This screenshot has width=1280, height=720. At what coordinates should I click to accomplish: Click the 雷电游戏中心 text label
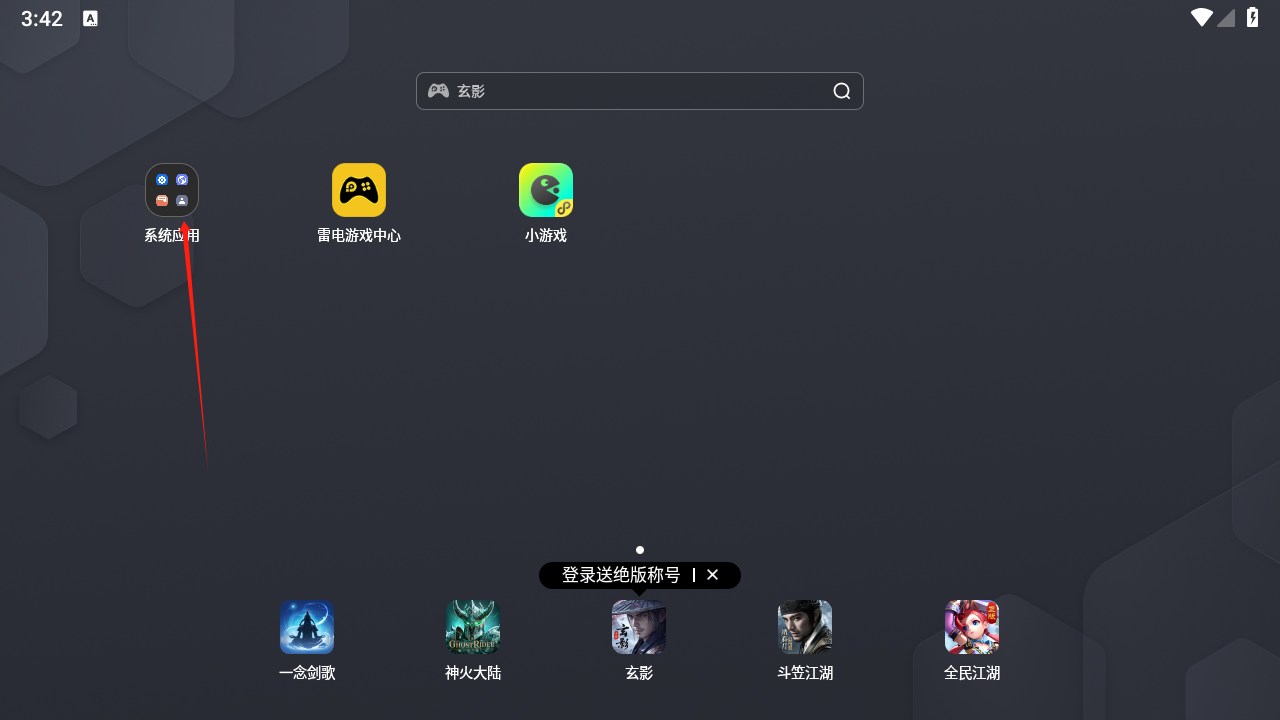359,236
